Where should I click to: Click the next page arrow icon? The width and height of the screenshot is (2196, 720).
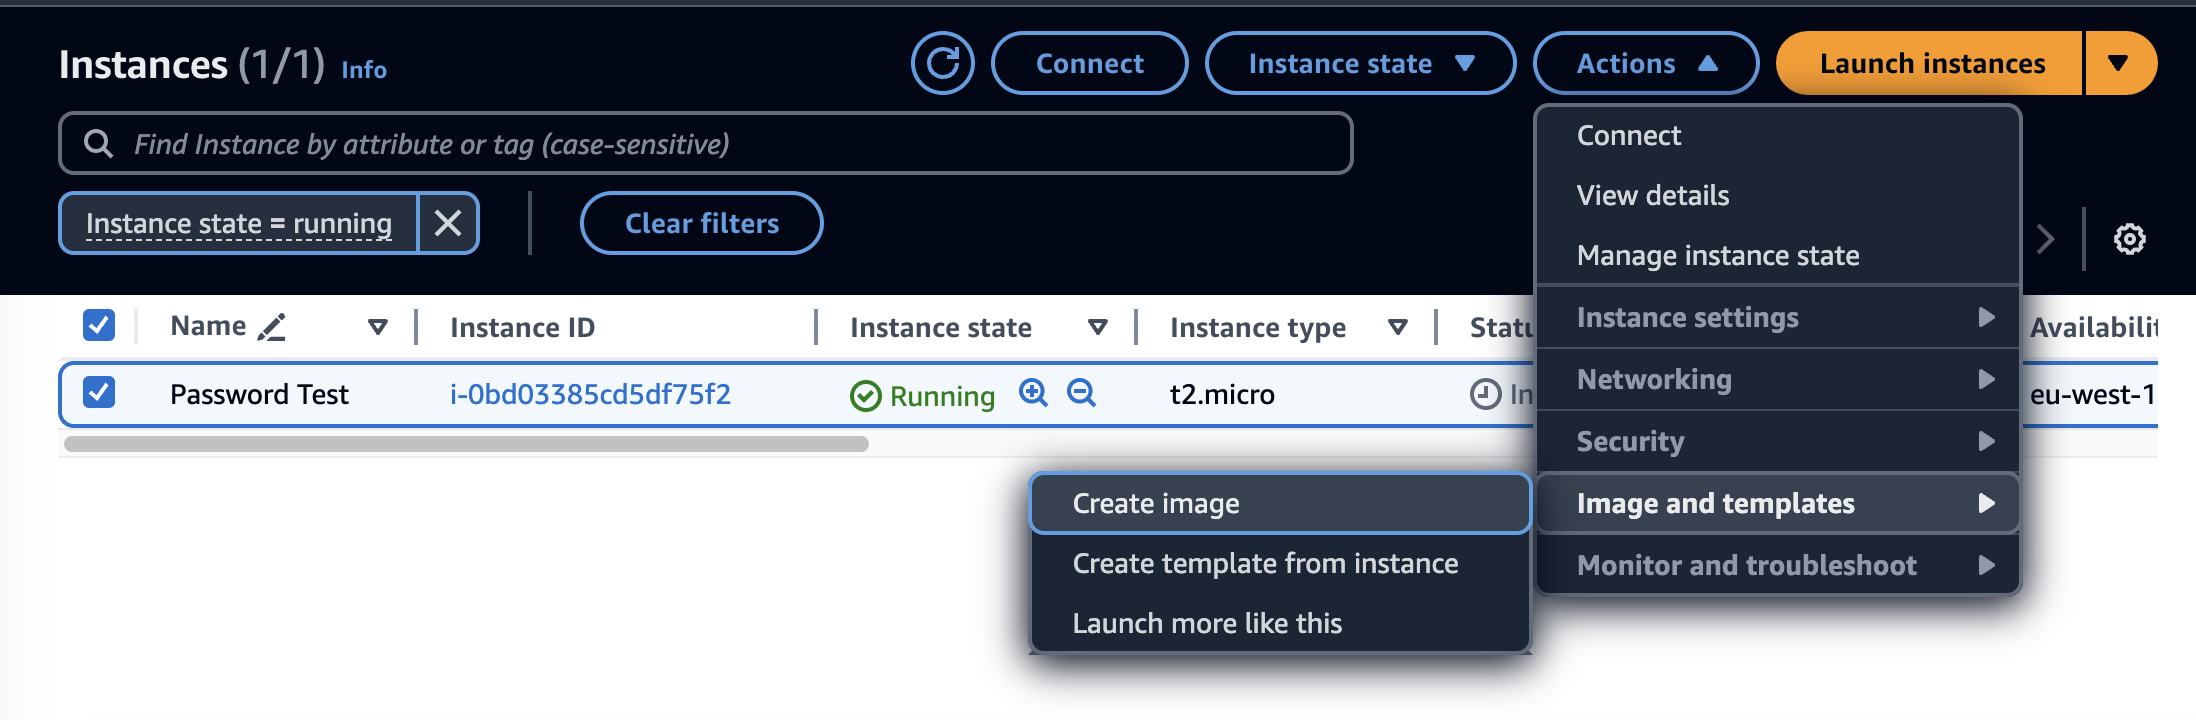pos(2046,239)
